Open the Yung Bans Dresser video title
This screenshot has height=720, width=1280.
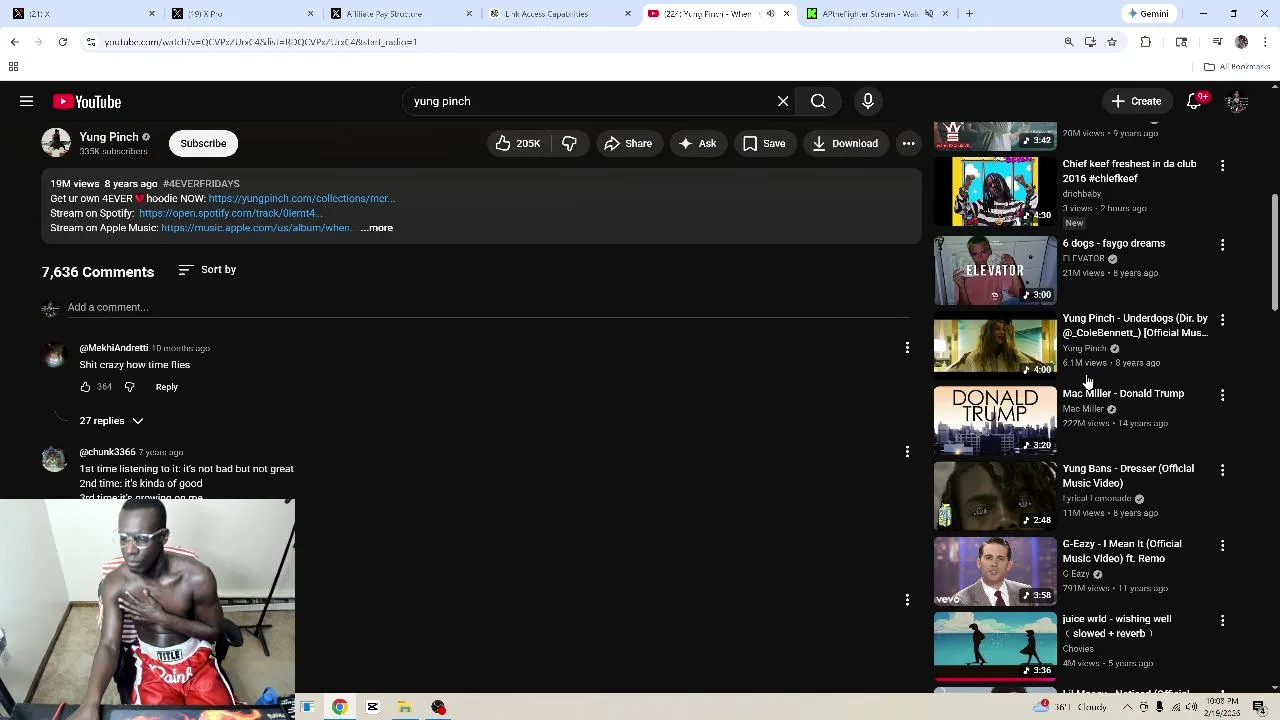1128,476
